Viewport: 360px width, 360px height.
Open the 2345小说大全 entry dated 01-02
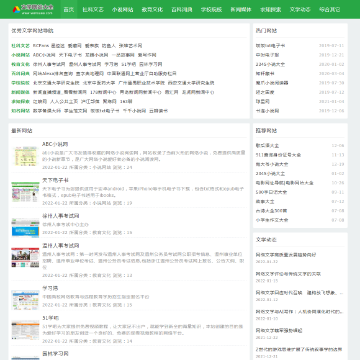(270, 174)
